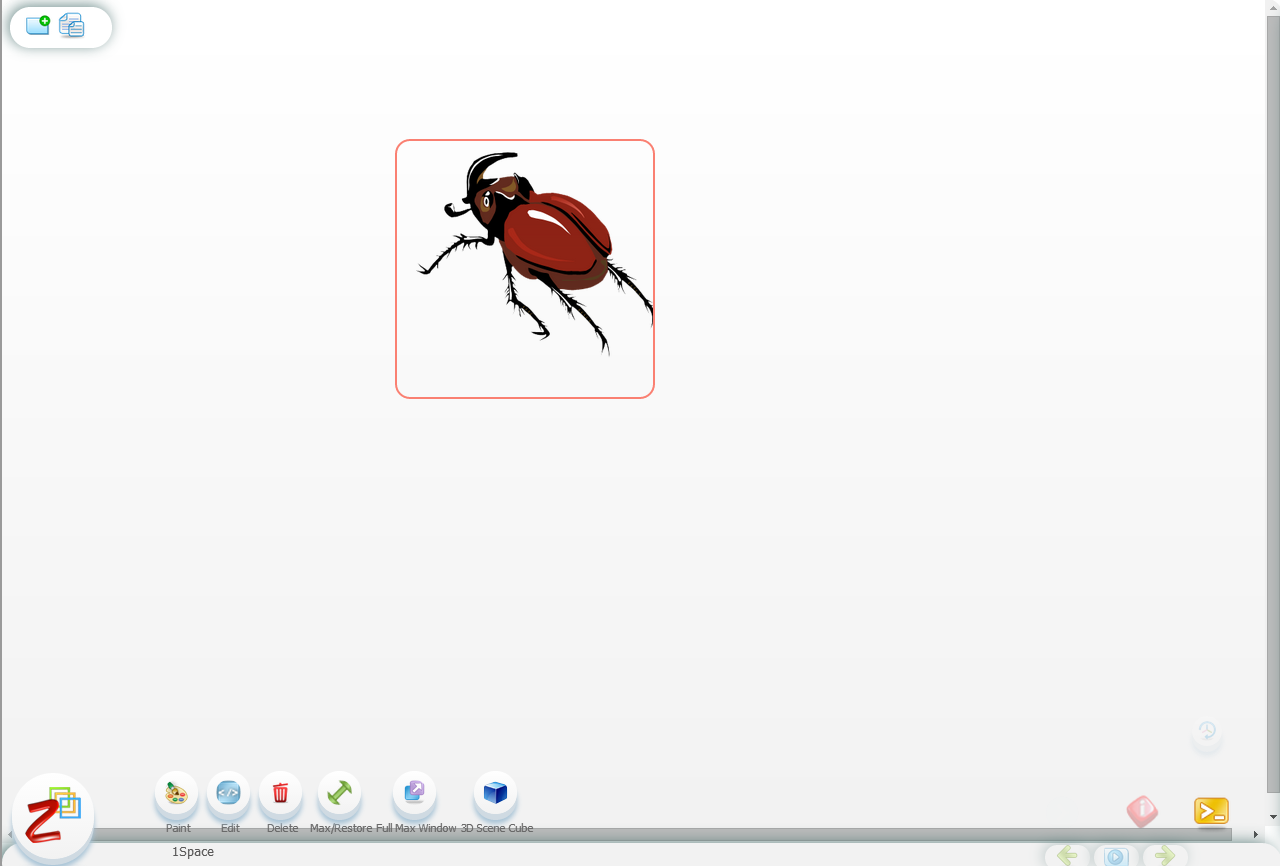Launch the 3D Scene Cube
The image size is (1280, 866).
click(x=495, y=794)
